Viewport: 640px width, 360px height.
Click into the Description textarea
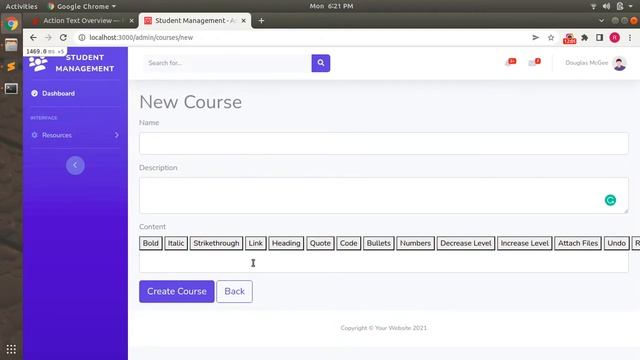click(x=384, y=195)
